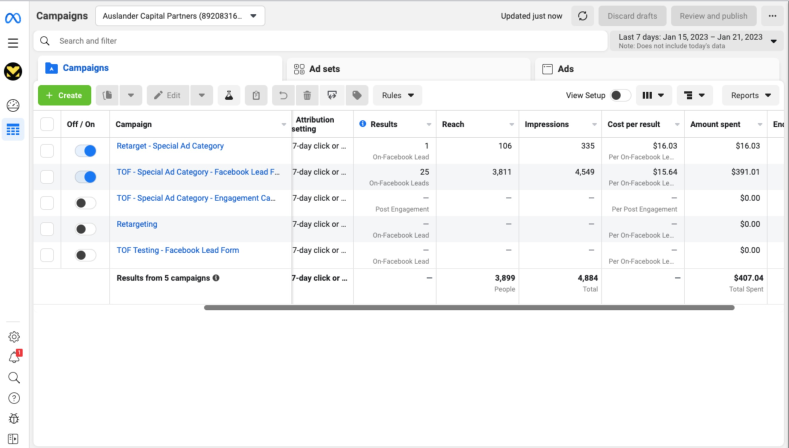Click the horizontal scrollbar under the table
The width and height of the screenshot is (789, 448).
469,308
